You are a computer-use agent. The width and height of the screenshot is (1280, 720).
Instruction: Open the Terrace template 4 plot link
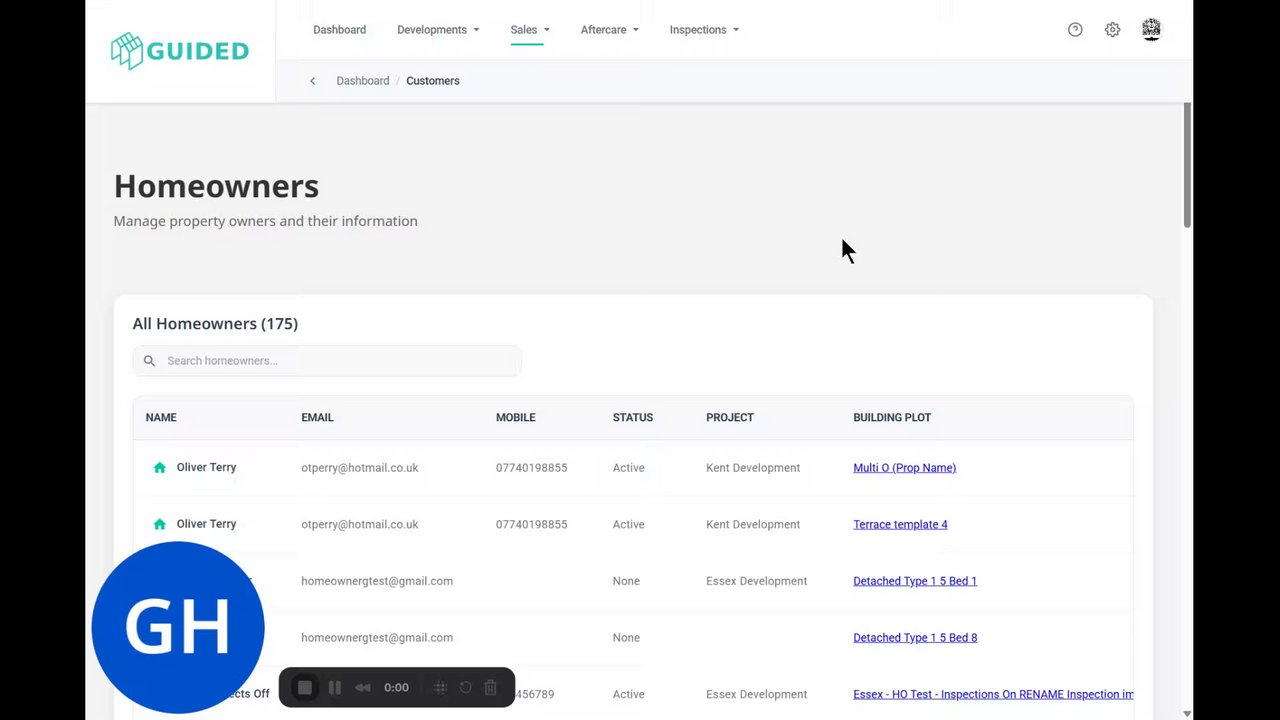point(900,524)
